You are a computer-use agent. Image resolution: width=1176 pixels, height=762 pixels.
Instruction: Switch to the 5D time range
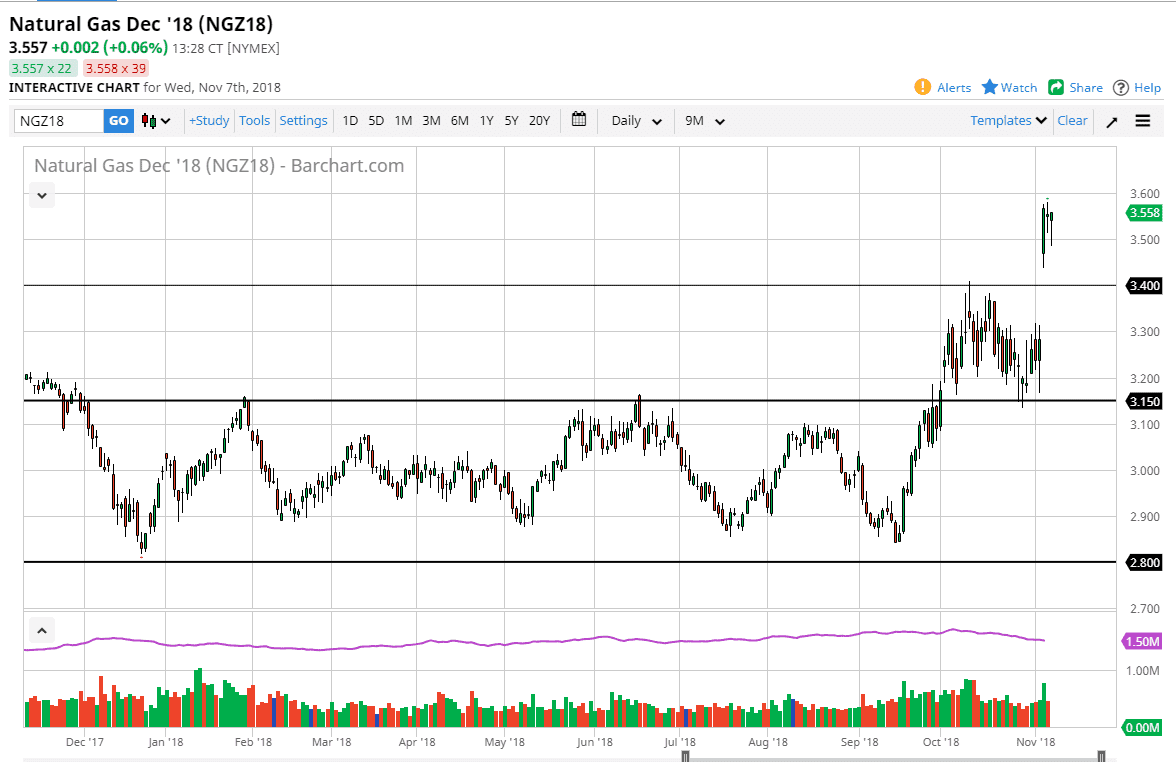pyautogui.click(x=376, y=121)
